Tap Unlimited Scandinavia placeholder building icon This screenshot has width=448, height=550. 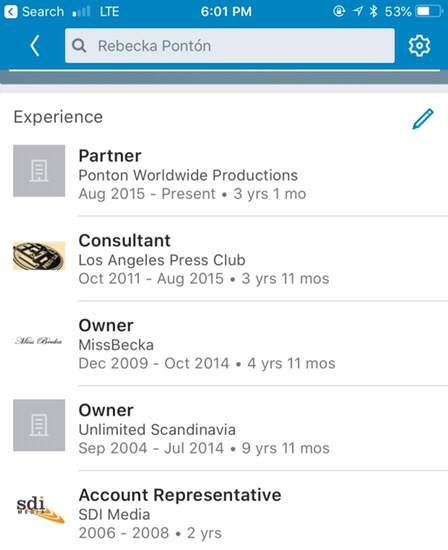(x=39, y=425)
